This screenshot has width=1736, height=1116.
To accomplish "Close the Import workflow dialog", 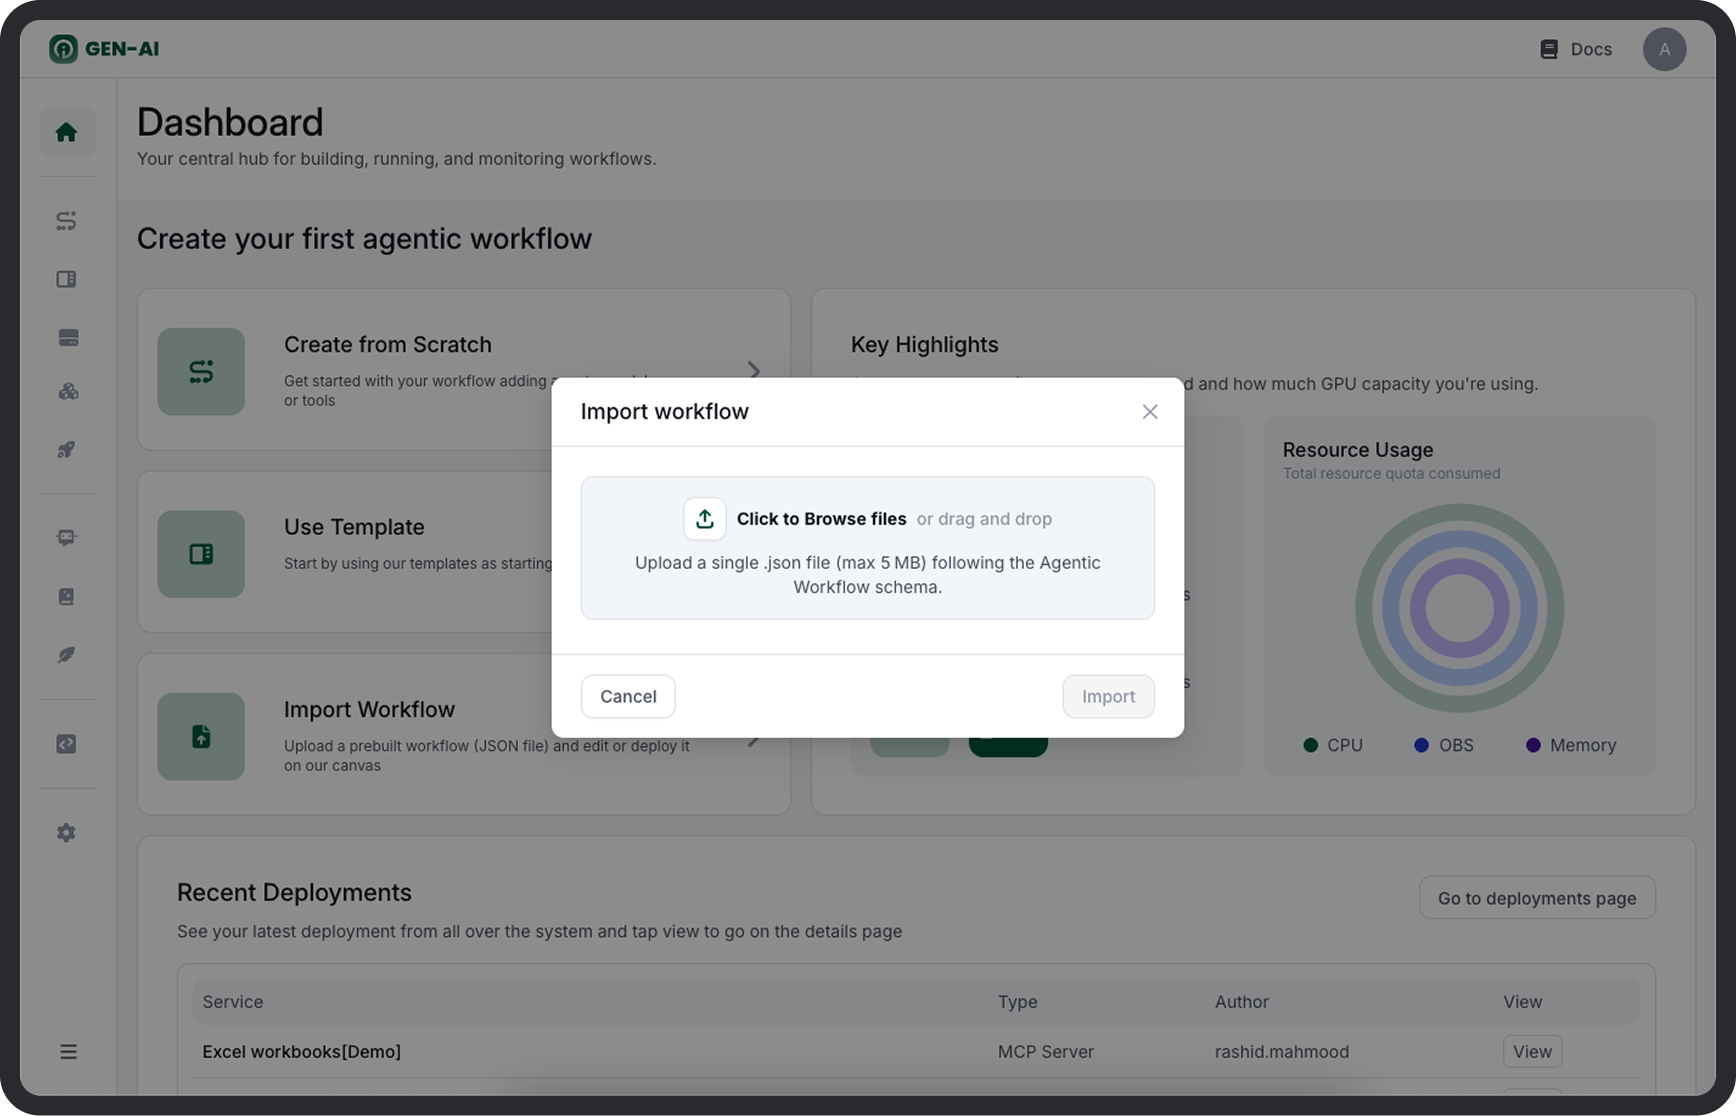I will coord(1149,412).
